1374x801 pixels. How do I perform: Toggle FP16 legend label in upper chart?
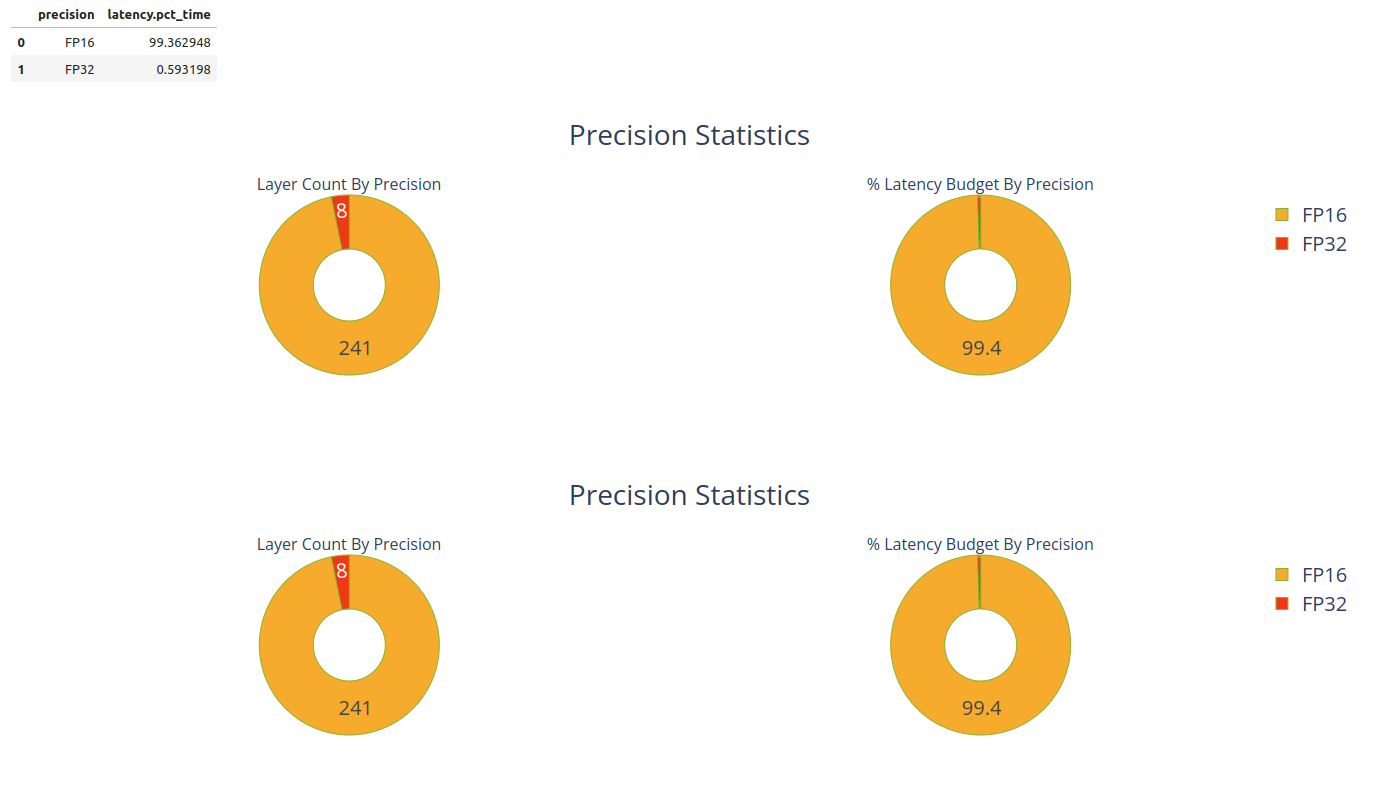pos(1324,215)
